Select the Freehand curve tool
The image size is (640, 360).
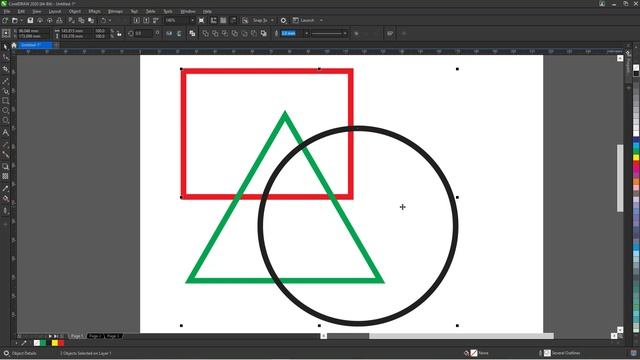(x=5, y=82)
